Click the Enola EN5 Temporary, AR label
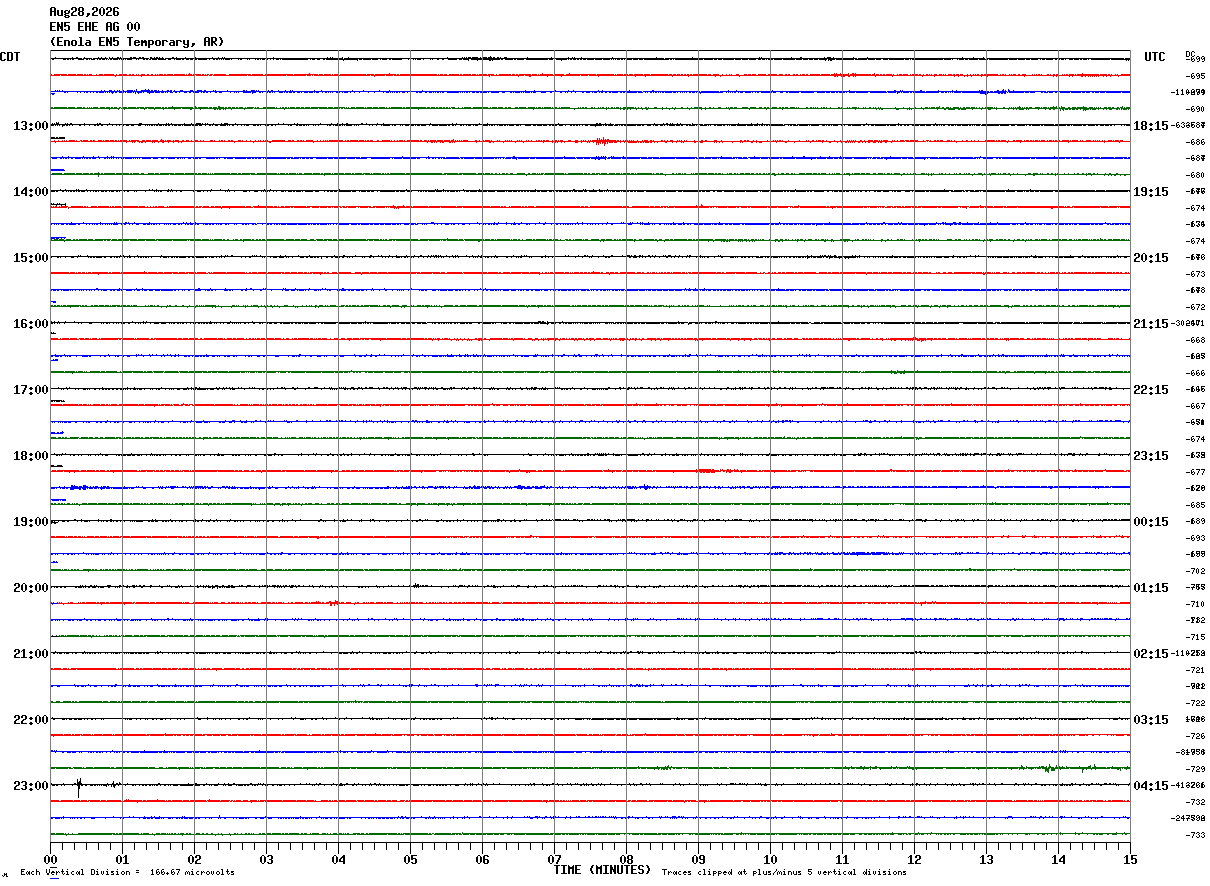This screenshot has width=1210, height=886. pos(137,42)
